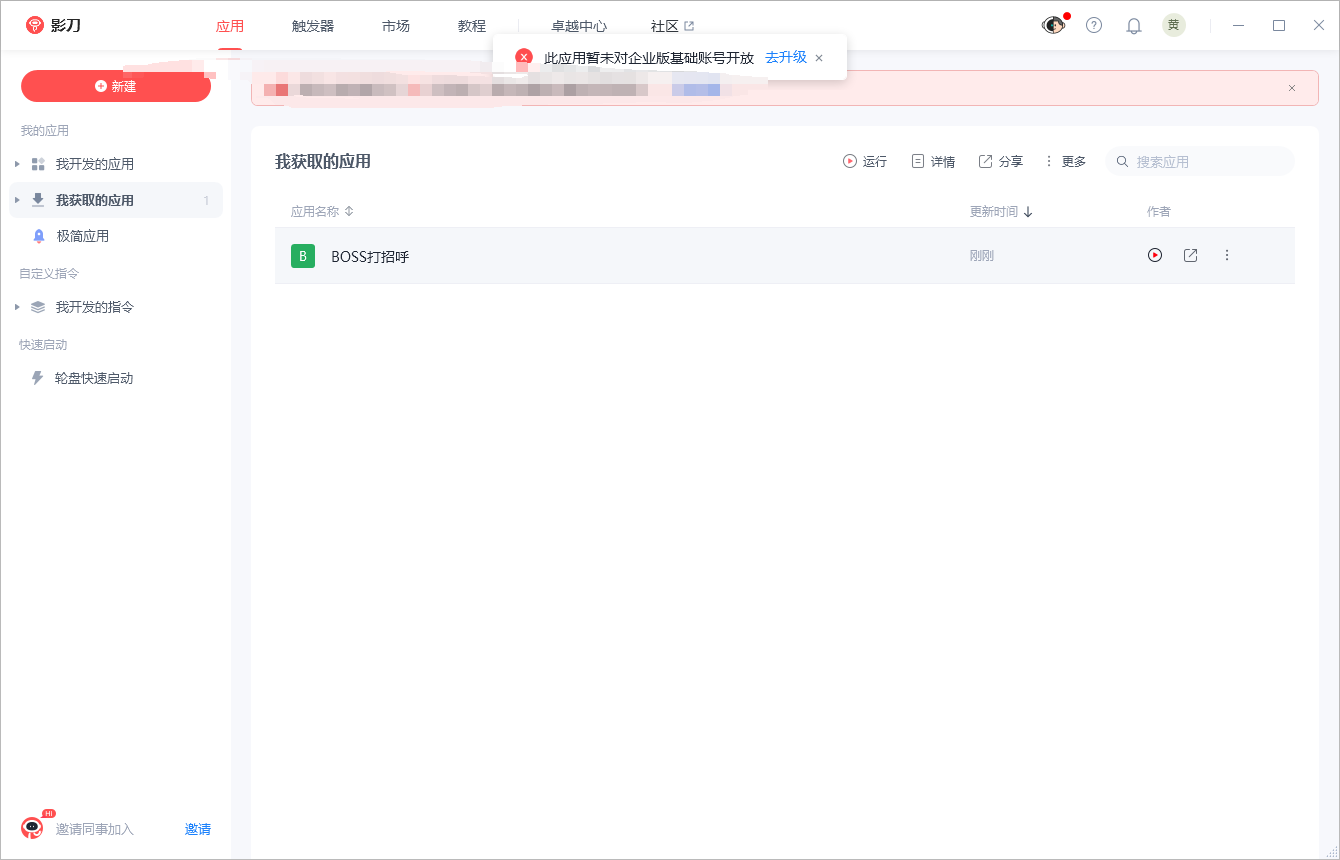Open 极简应用 in the sidebar
The image size is (1340, 860).
click(82, 236)
